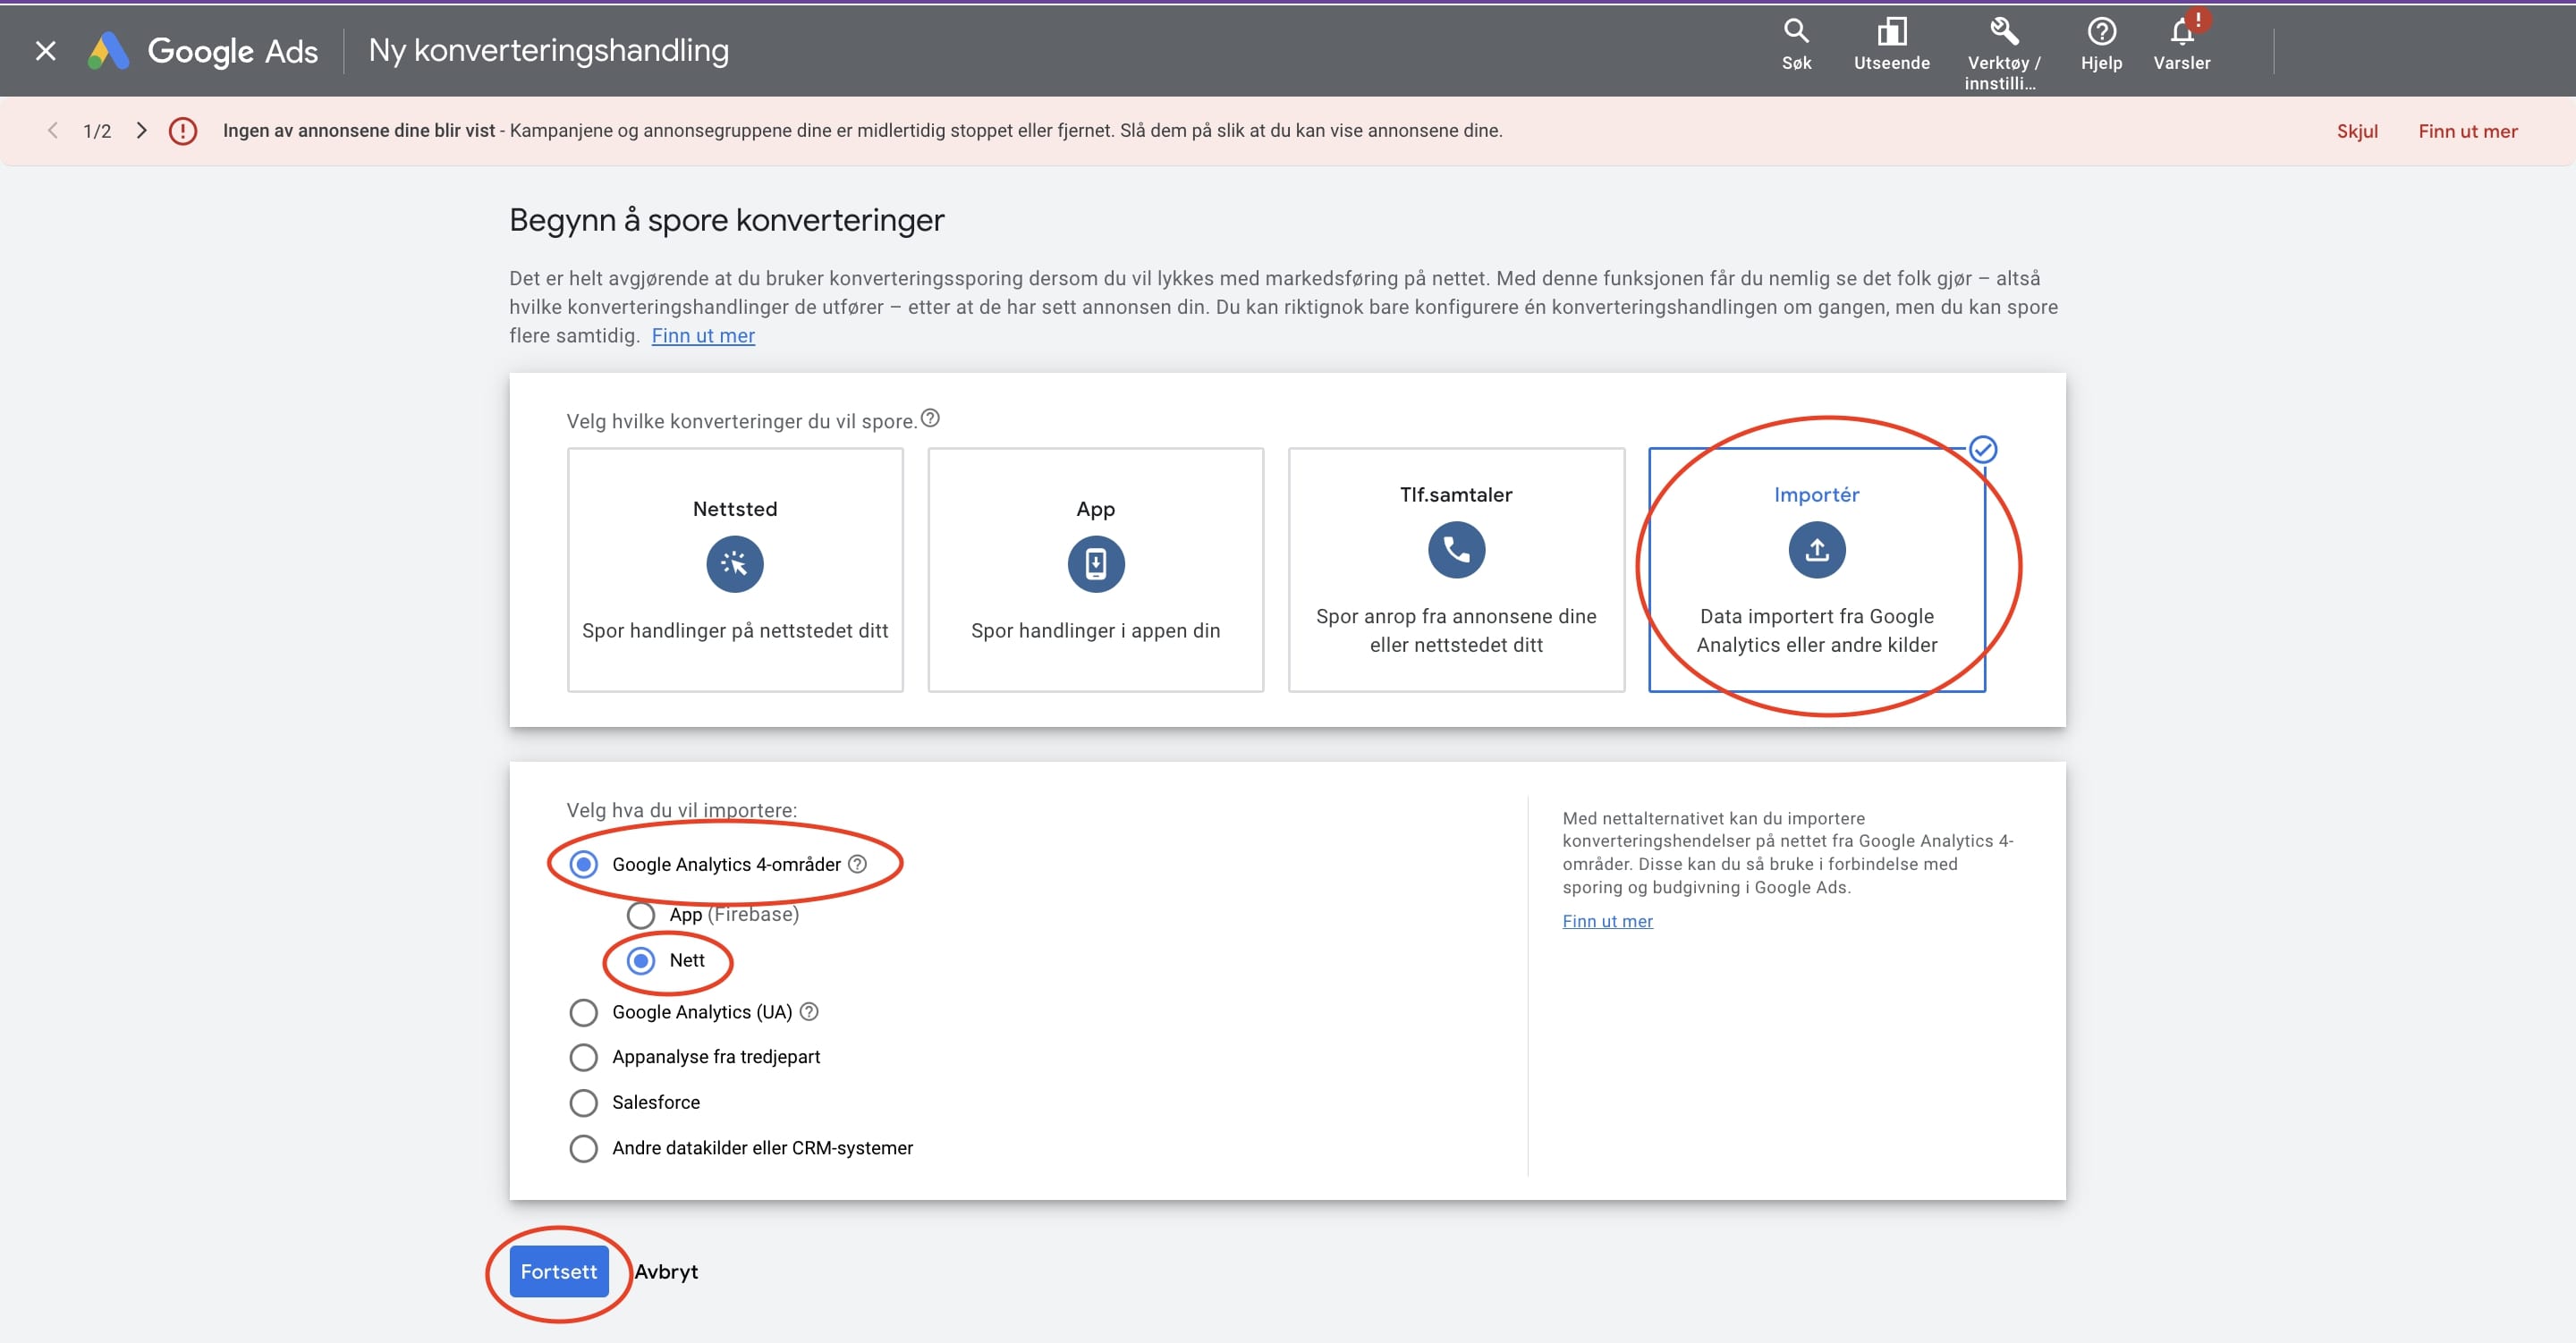Choose the Nettsted conversion card

[735, 570]
